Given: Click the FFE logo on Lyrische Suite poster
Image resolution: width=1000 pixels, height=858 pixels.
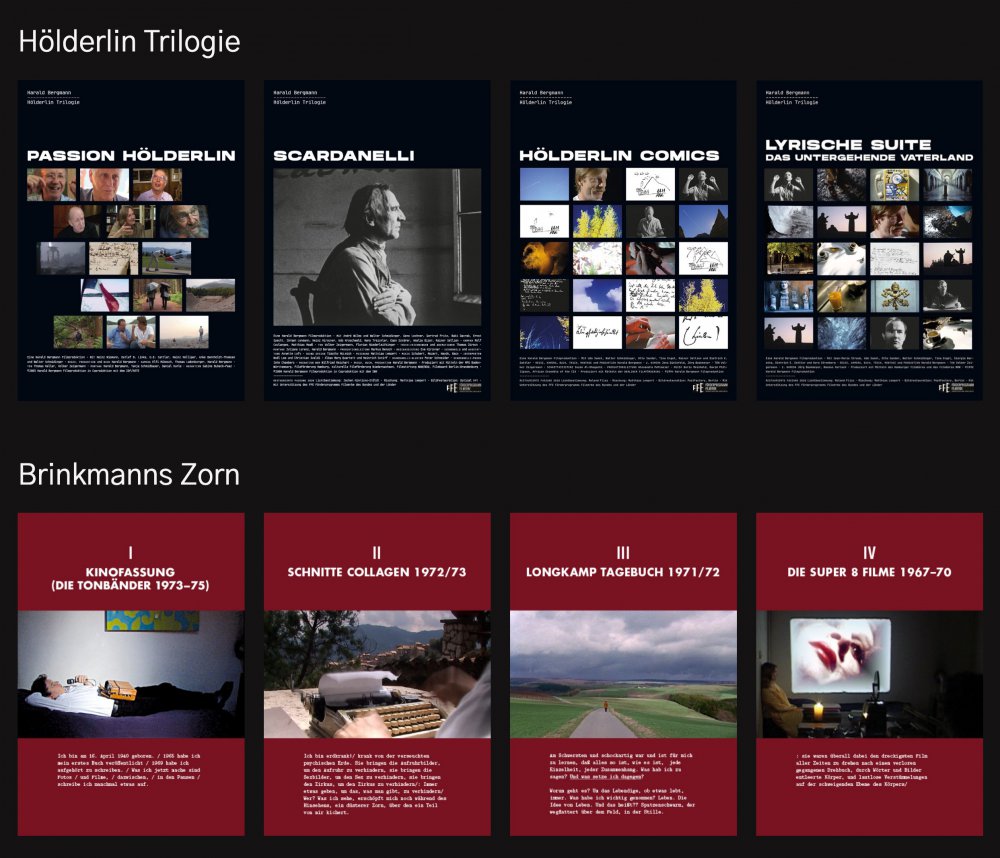Looking at the screenshot, I should coord(943,388).
